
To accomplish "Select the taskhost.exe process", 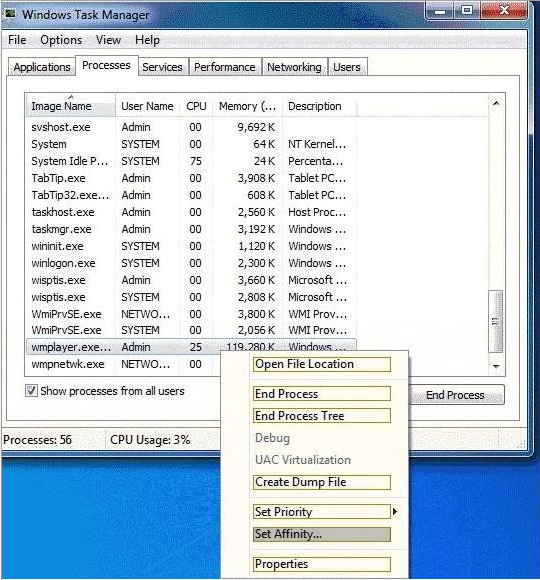I will (190, 212).
